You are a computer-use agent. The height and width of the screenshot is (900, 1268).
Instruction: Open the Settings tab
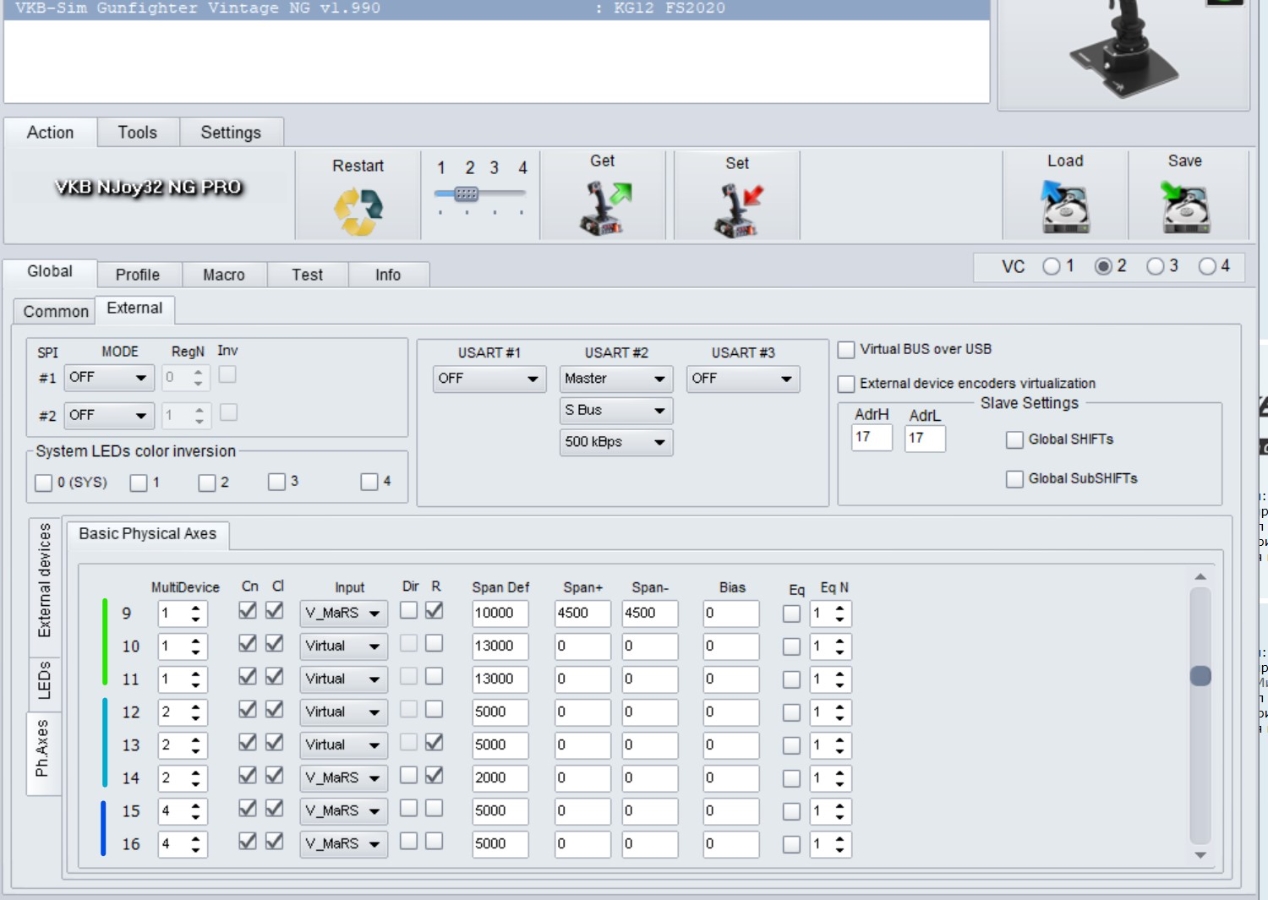(230, 132)
